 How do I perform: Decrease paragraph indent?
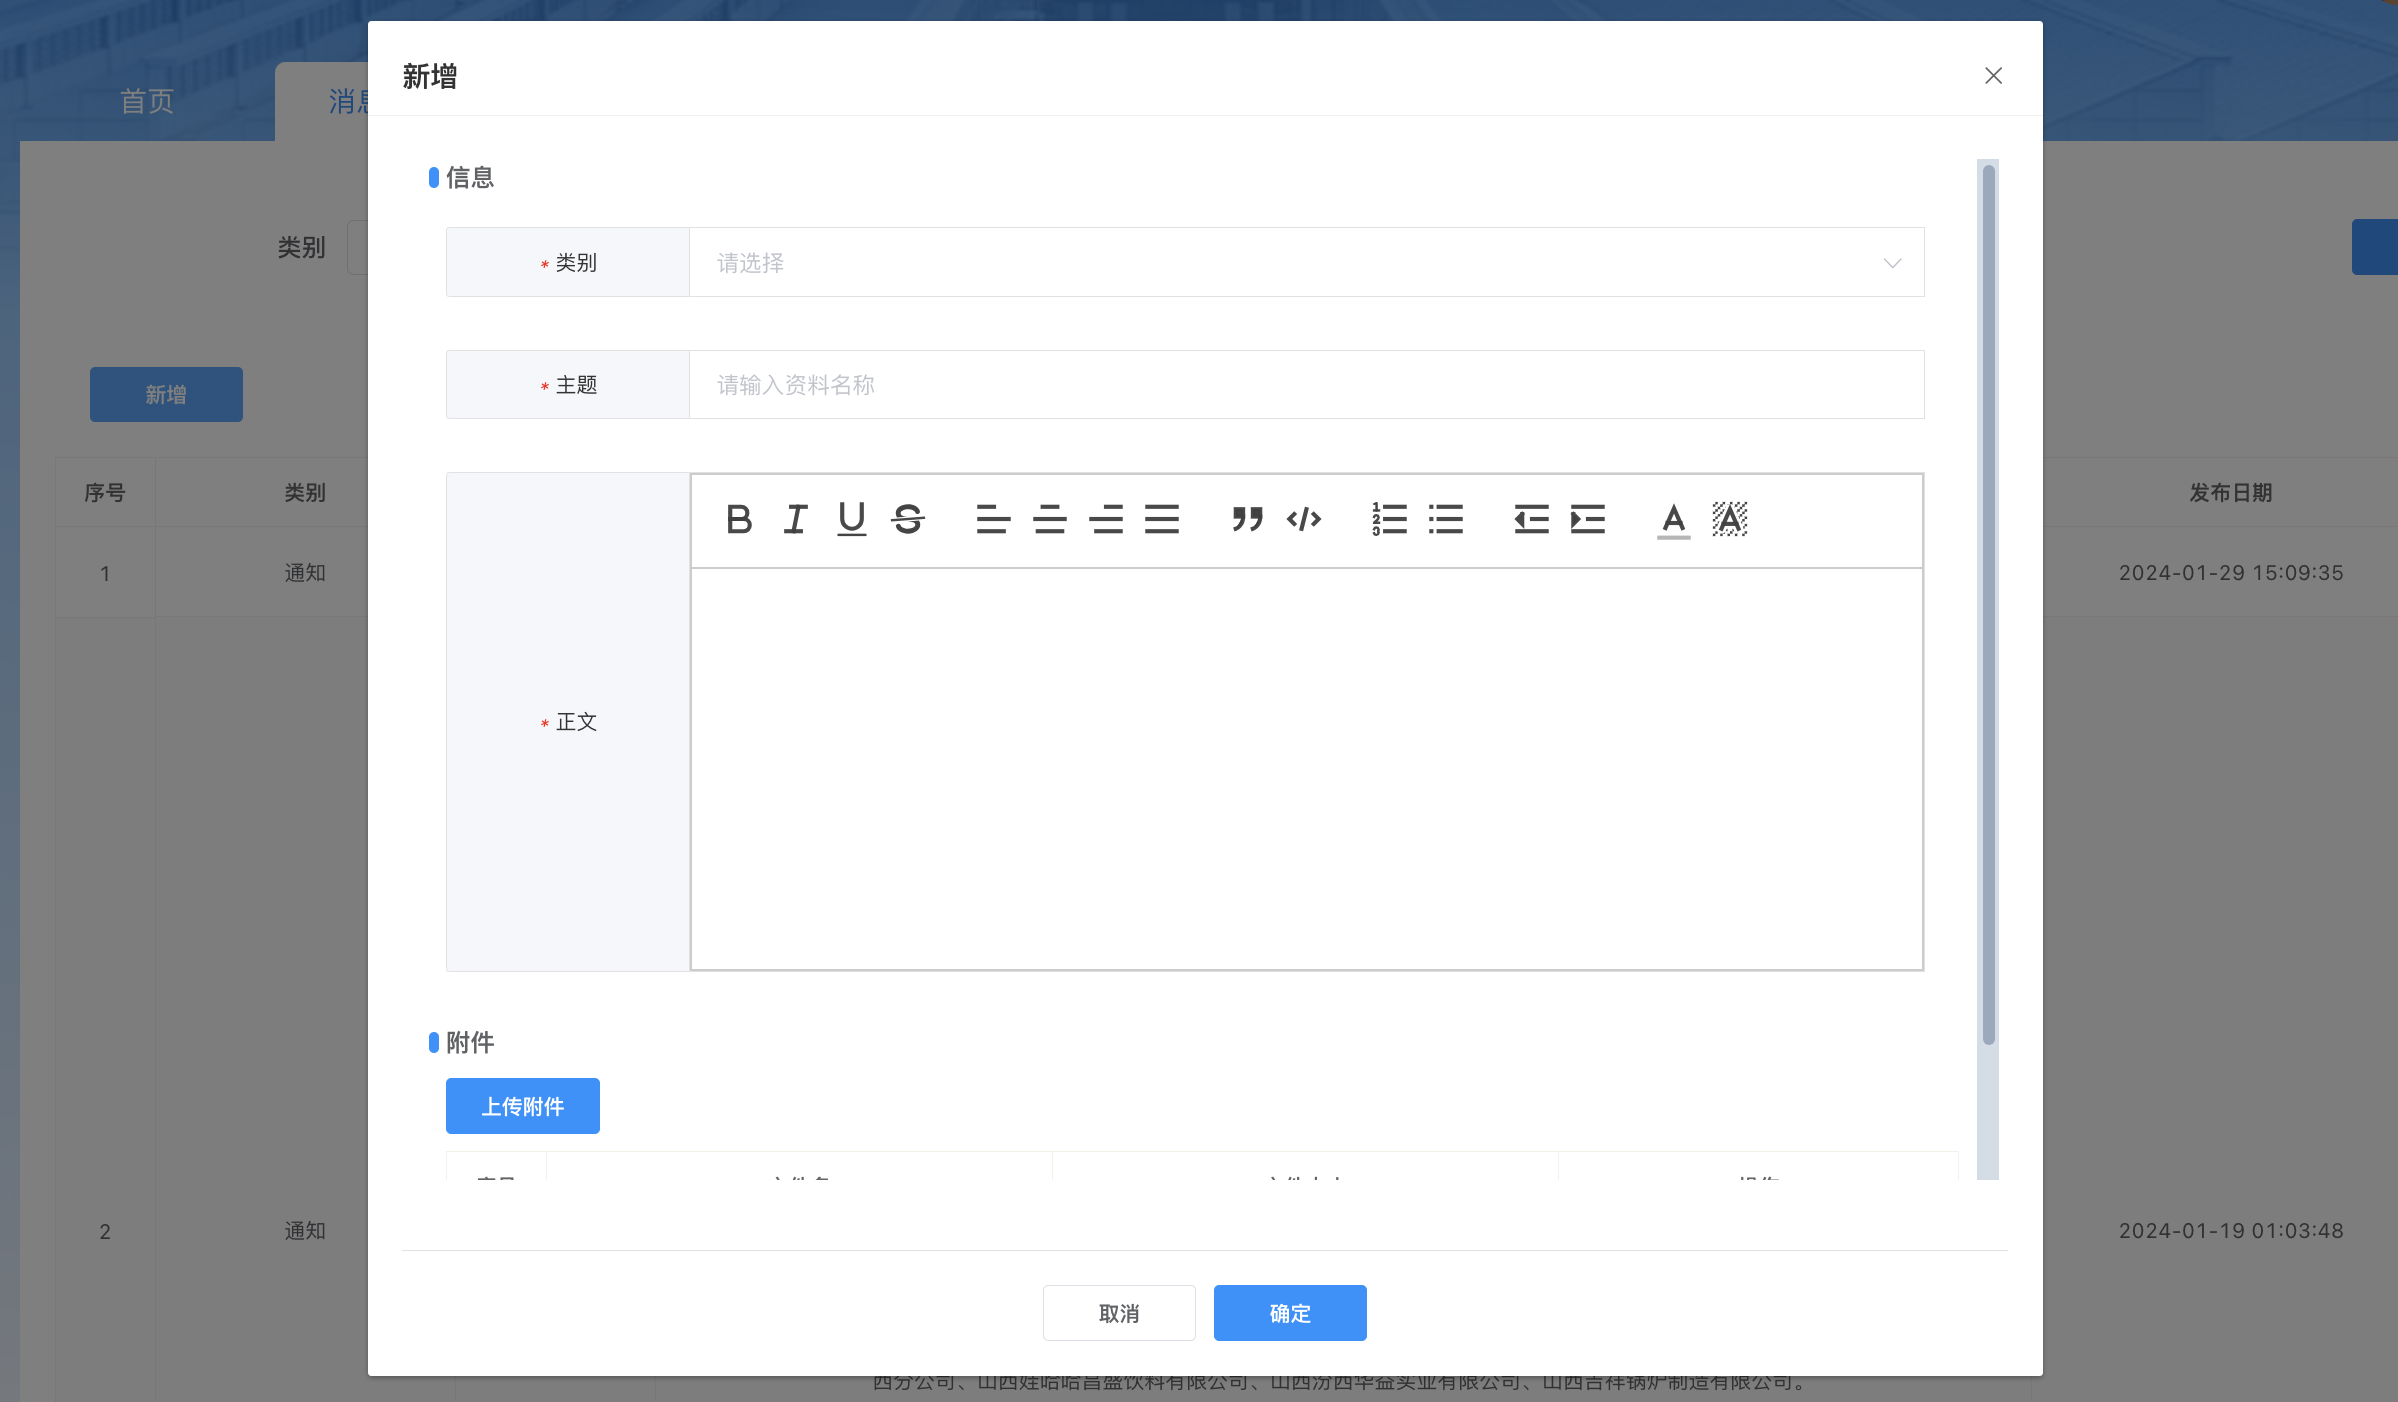tap(1531, 519)
